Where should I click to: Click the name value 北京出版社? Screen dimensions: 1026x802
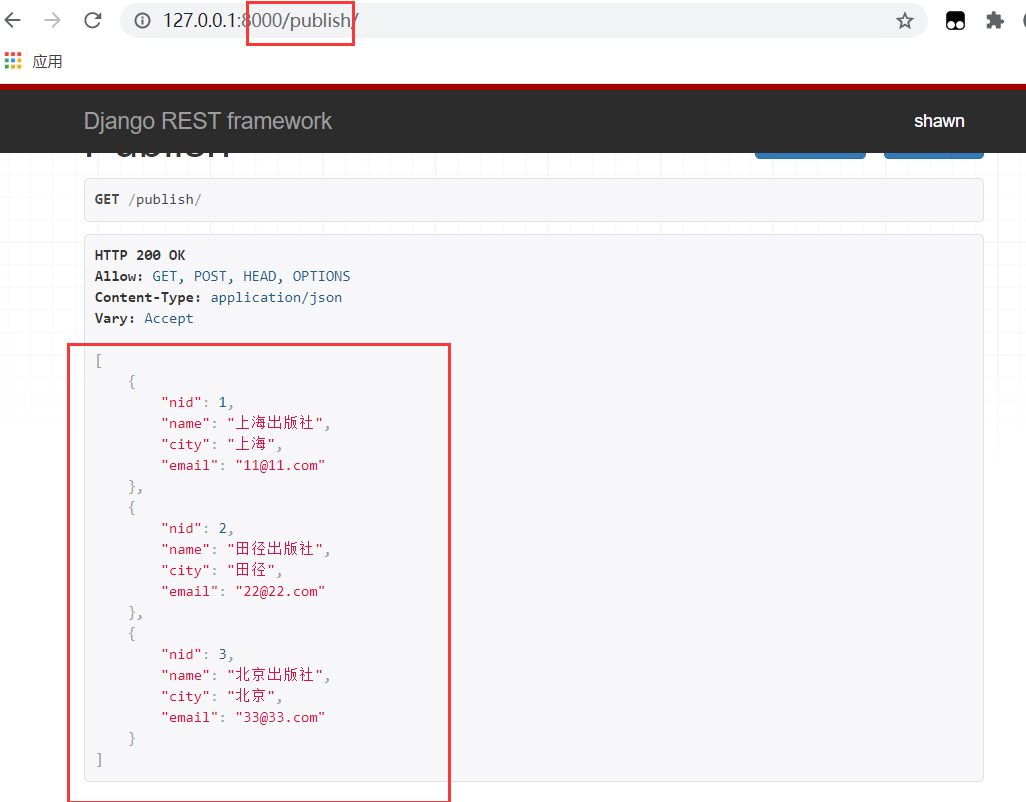coord(275,676)
